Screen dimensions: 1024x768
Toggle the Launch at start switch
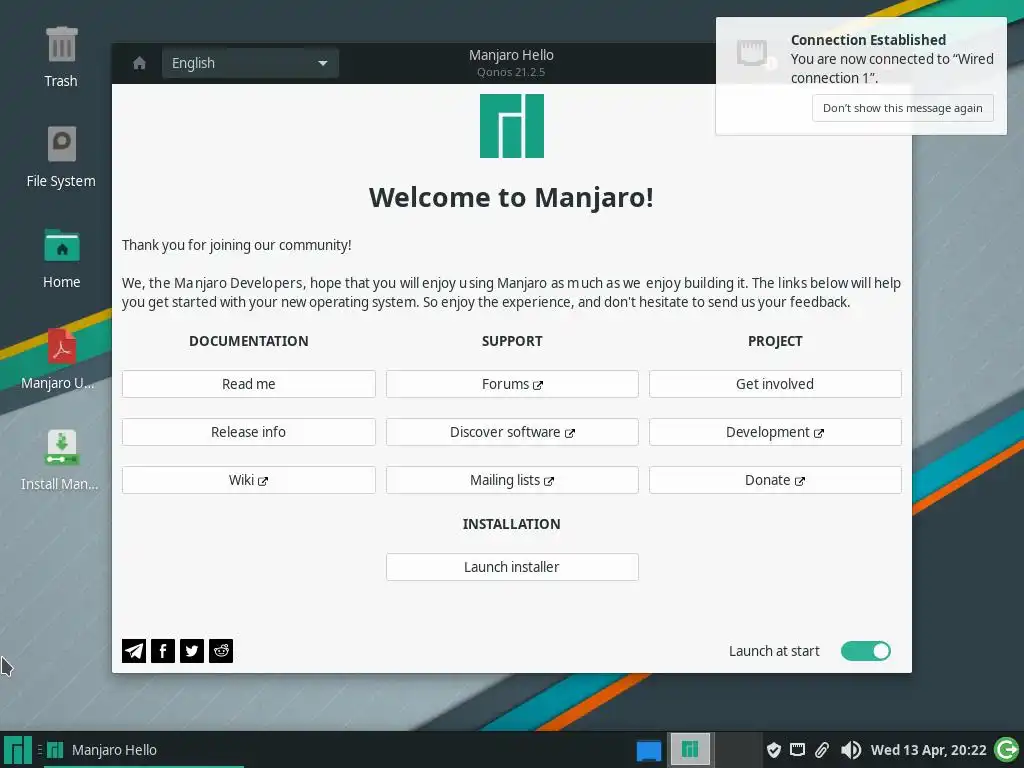865,651
